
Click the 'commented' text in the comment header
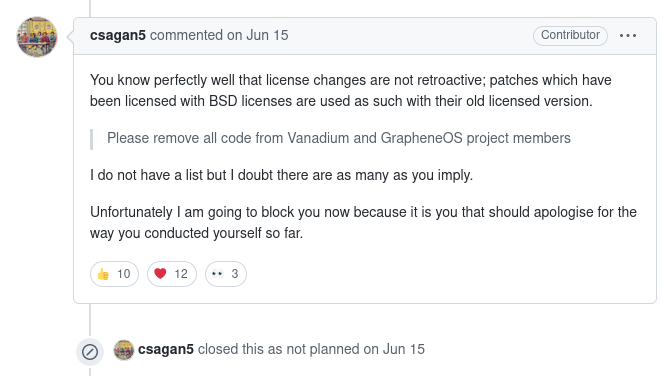tap(186, 35)
